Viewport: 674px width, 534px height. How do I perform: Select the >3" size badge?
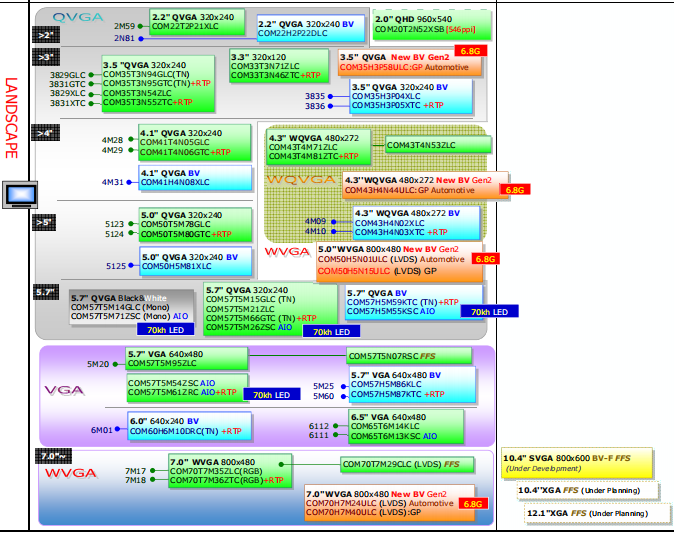[x=46, y=57]
